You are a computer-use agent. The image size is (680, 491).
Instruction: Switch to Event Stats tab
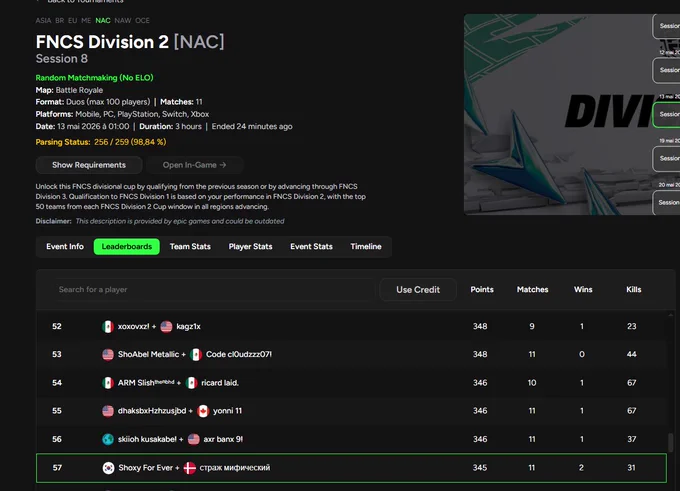pos(311,246)
